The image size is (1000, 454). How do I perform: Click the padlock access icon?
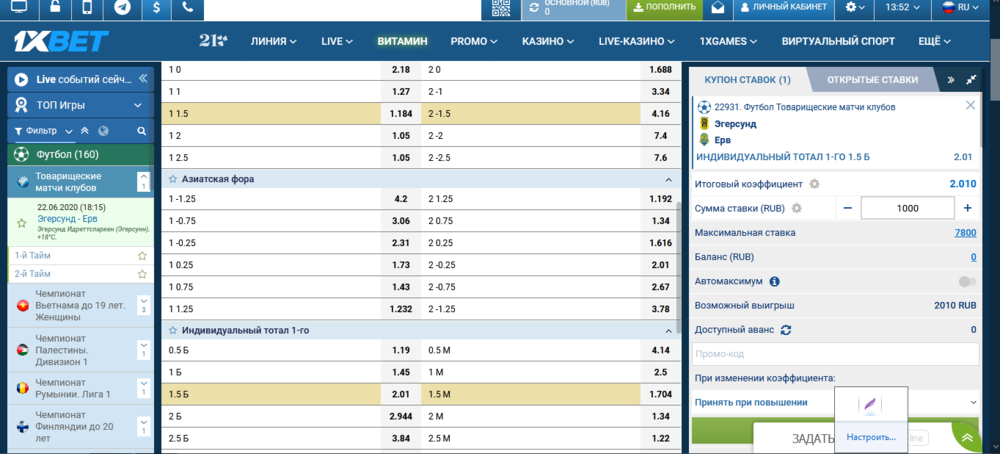tap(56, 8)
